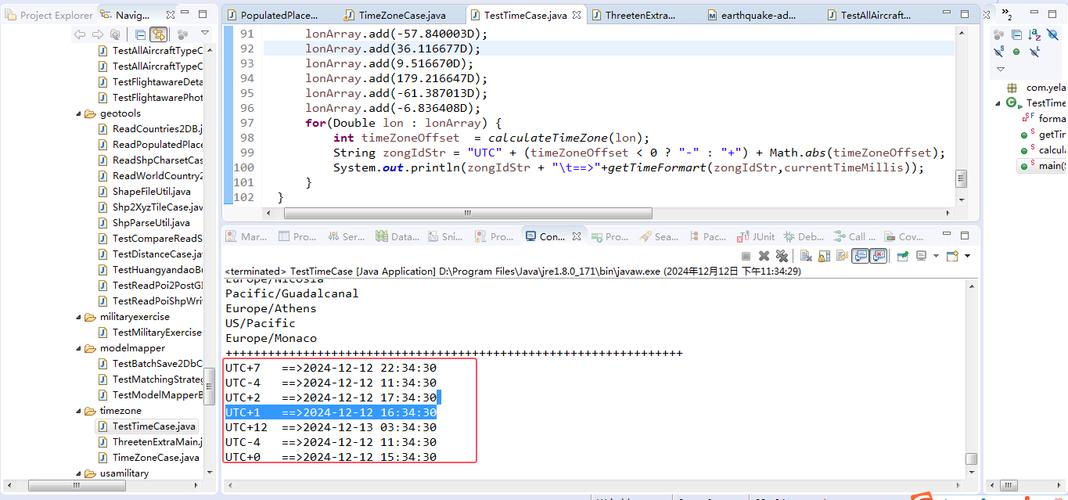Toggle Scroll Lock in the console toolbar
Screen dimensions: 1068x500
click(x=824, y=256)
